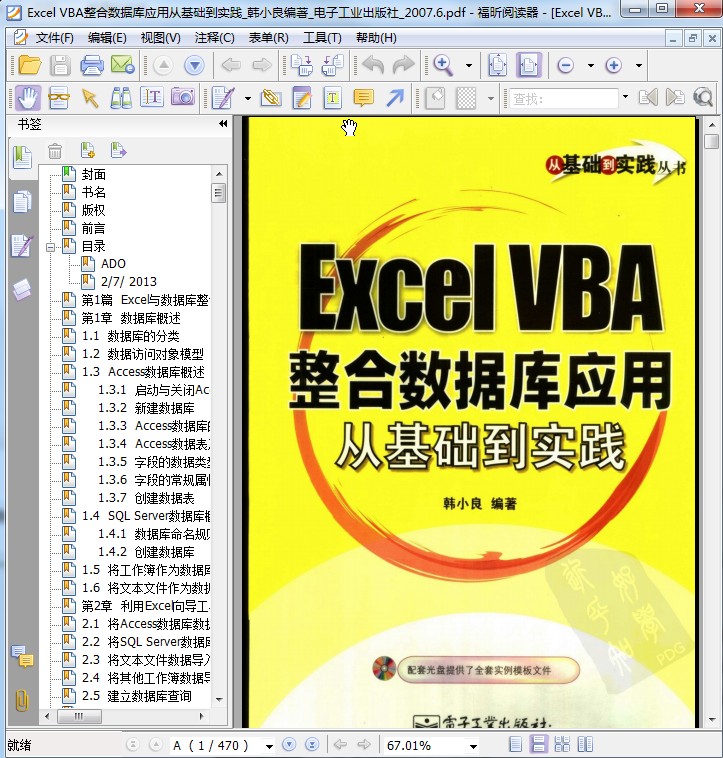Select the 封面 bookmark
The image size is (723, 758).
[x=93, y=175]
